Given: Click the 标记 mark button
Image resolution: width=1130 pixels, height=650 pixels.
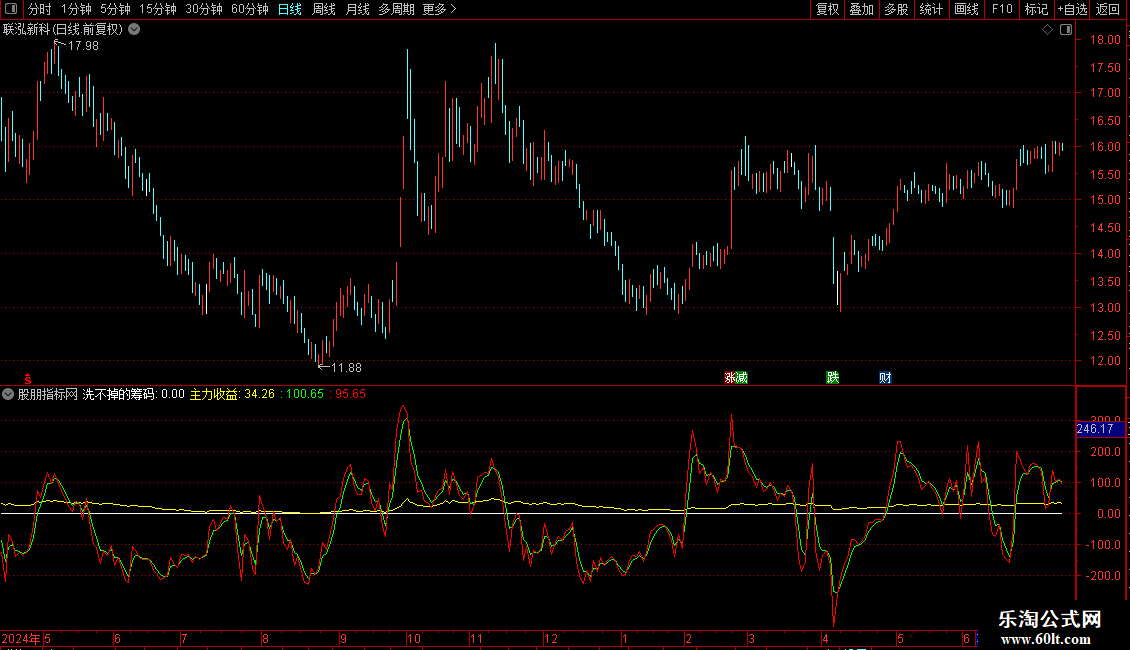Looking at the screenshot, I should [1036, 9].
